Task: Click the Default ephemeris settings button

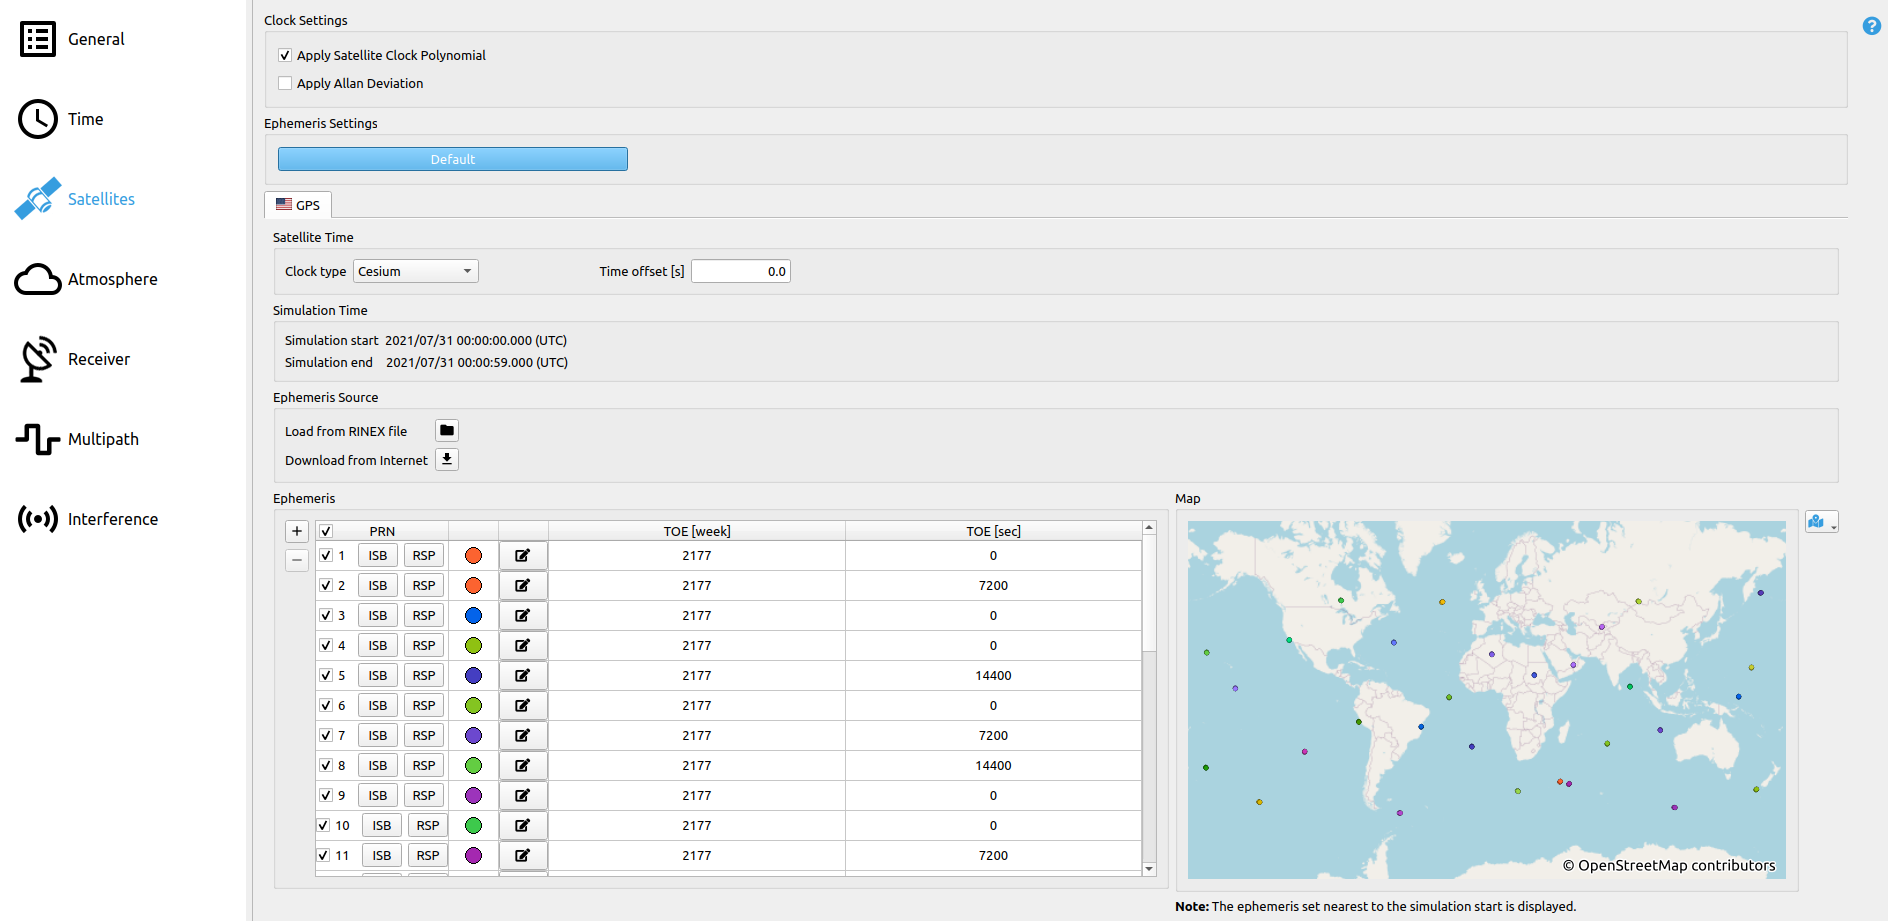Action: (452, 160)
